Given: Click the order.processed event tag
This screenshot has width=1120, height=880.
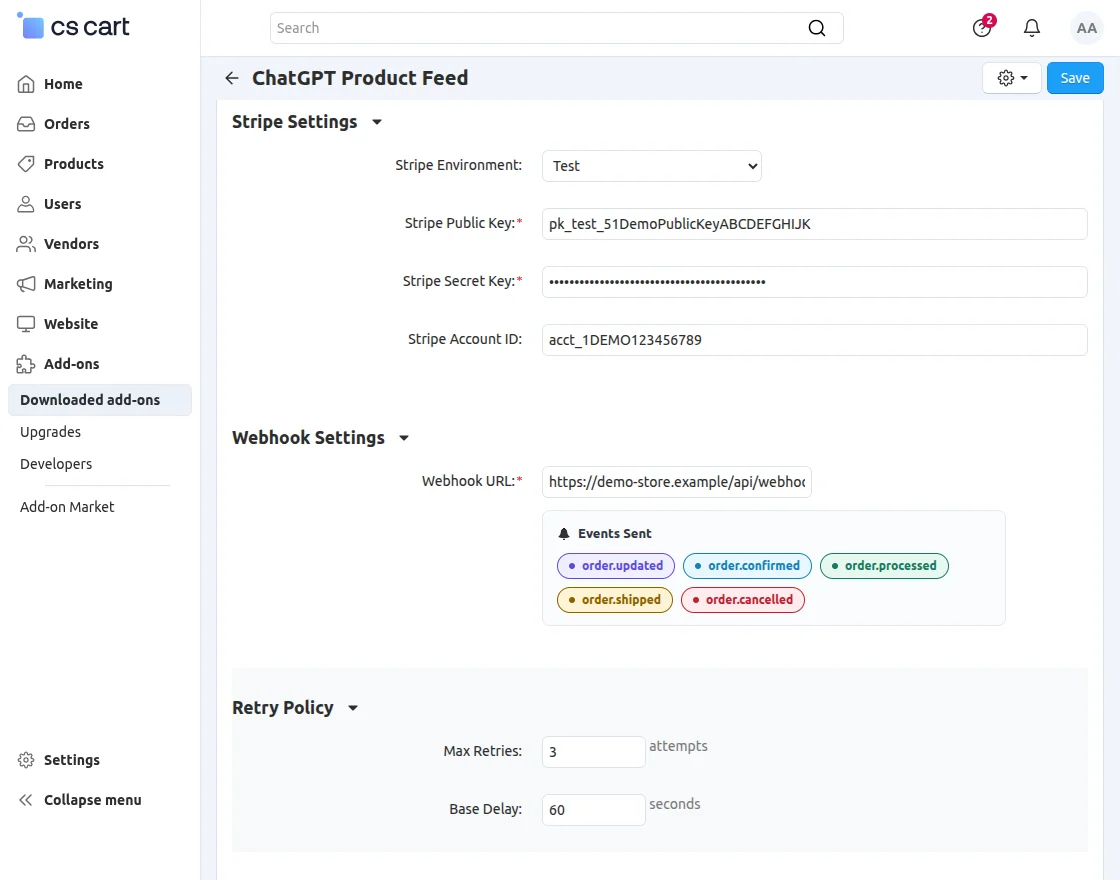Looking at the screenshot, I should [x=884, y=566].
